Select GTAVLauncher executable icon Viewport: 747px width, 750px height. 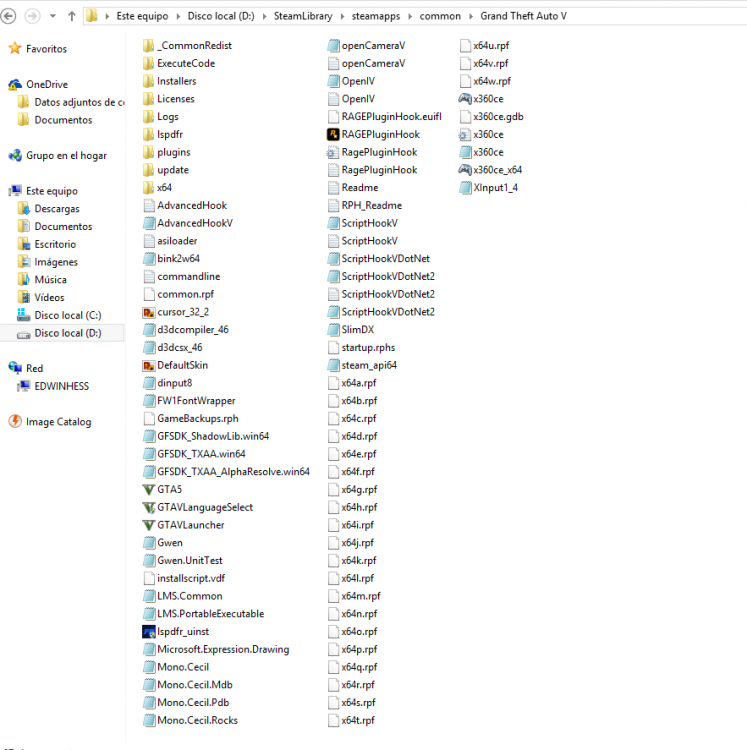[x=149, y=525]
